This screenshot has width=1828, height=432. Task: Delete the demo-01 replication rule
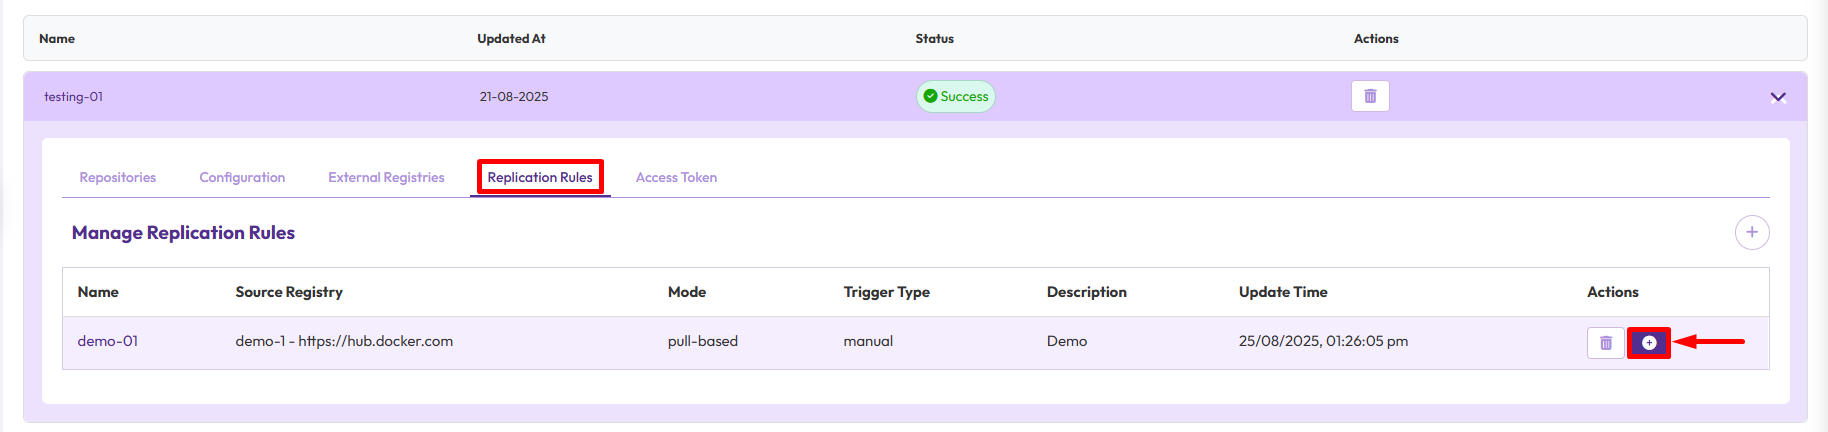point(1605,343)
